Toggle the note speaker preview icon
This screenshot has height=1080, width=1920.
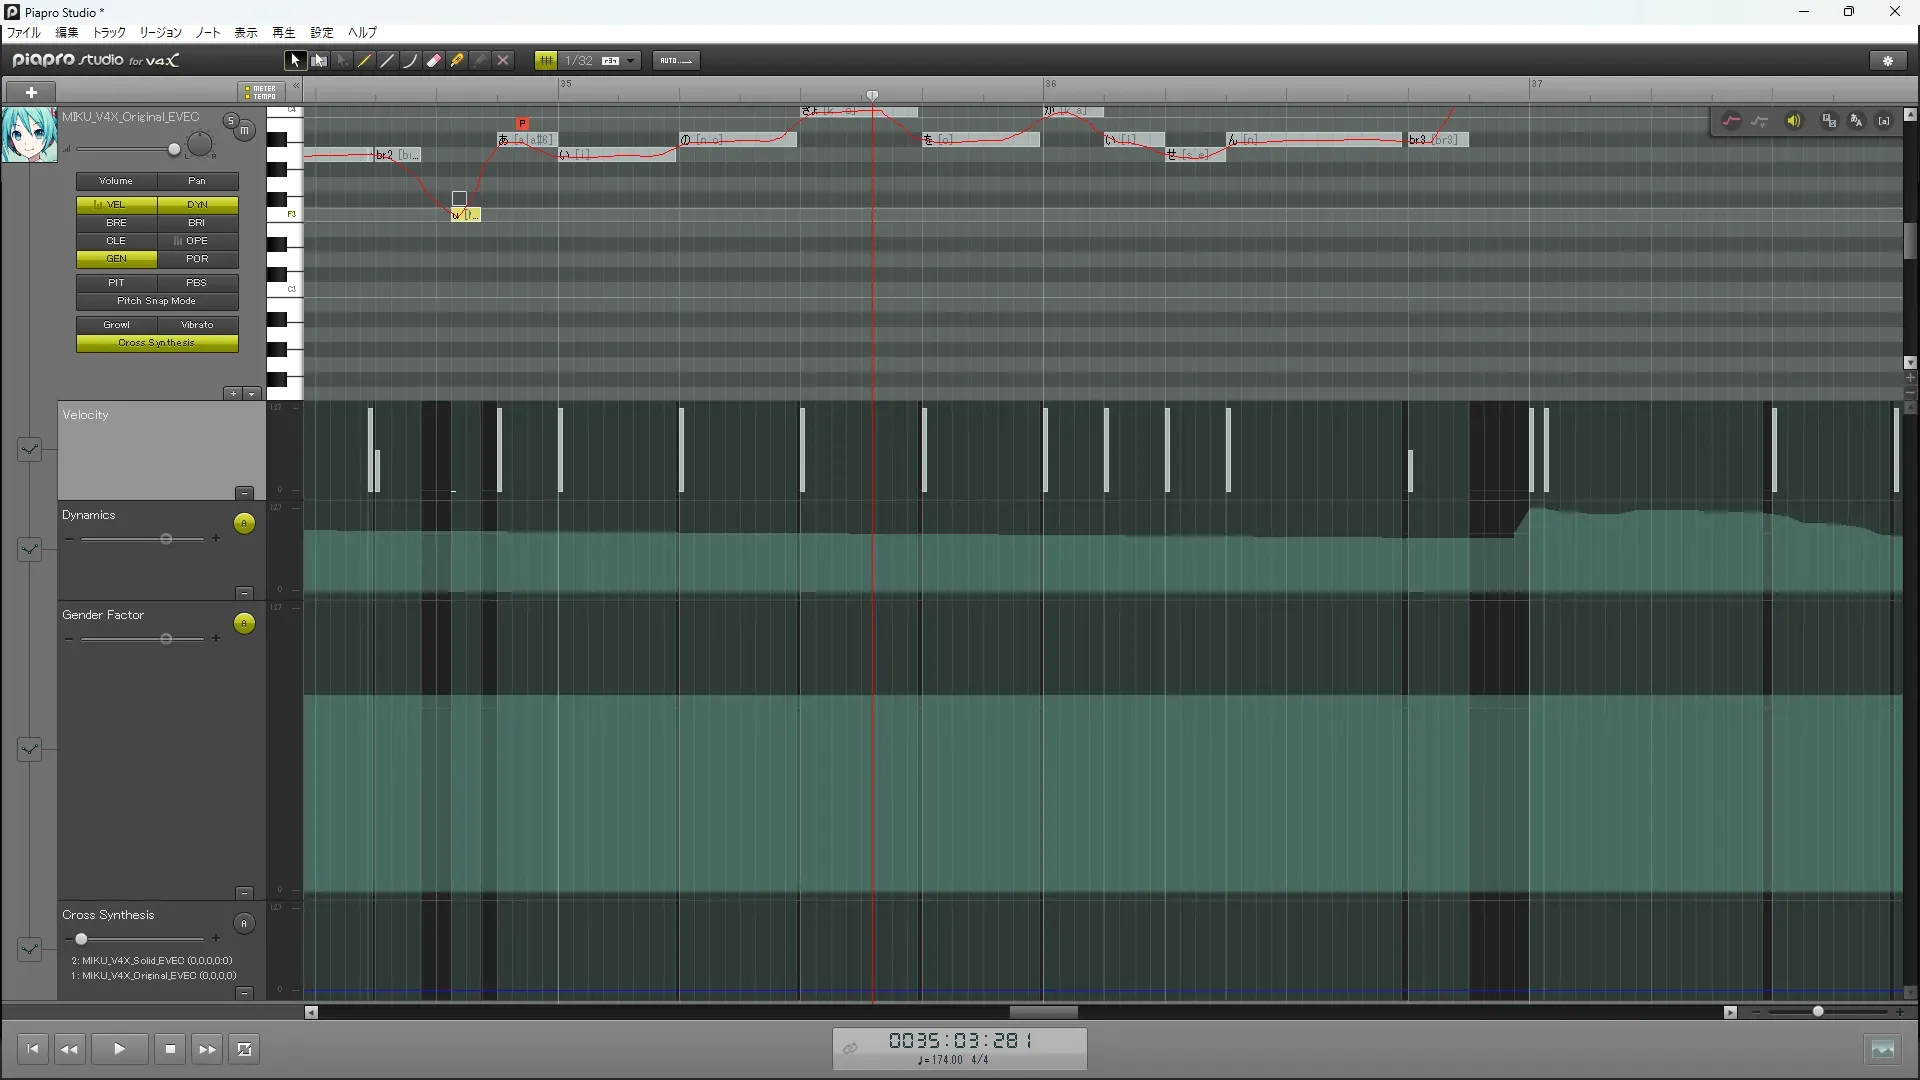click(x=1794, y=121)
